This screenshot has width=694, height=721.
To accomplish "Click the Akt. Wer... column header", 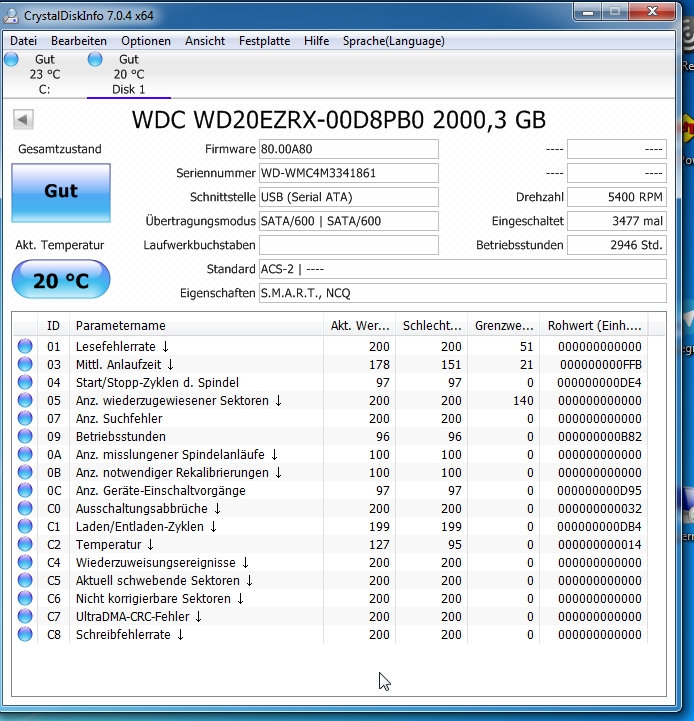I will [360, 326].
